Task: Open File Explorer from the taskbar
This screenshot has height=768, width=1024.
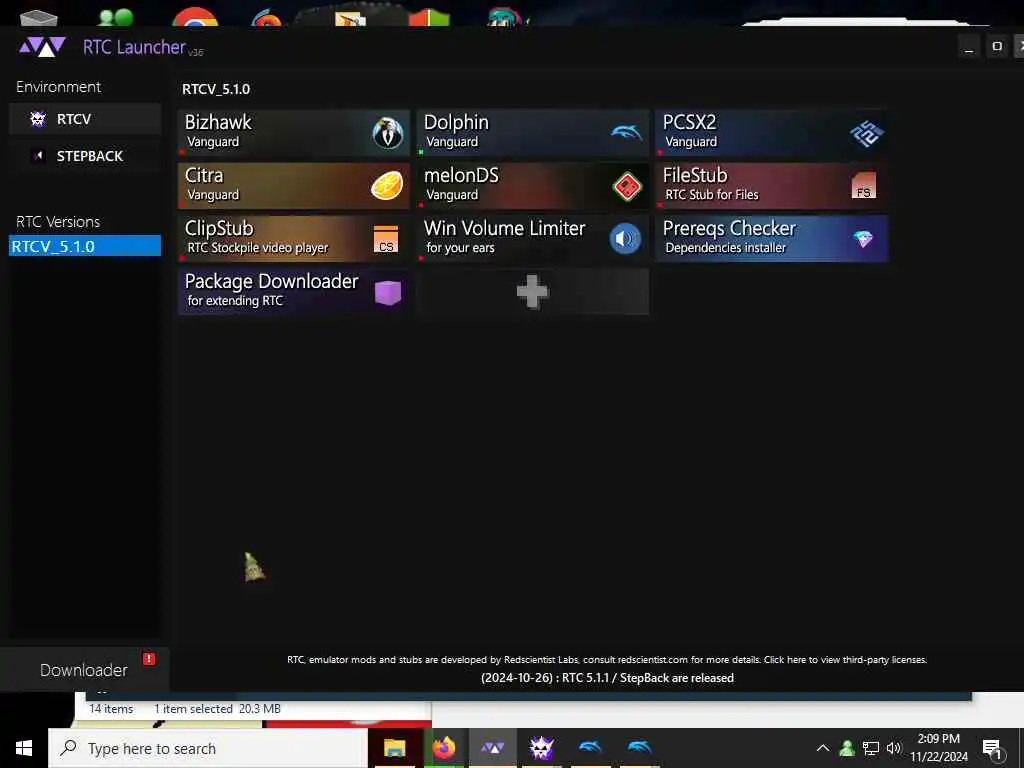Action: point(394,748)
